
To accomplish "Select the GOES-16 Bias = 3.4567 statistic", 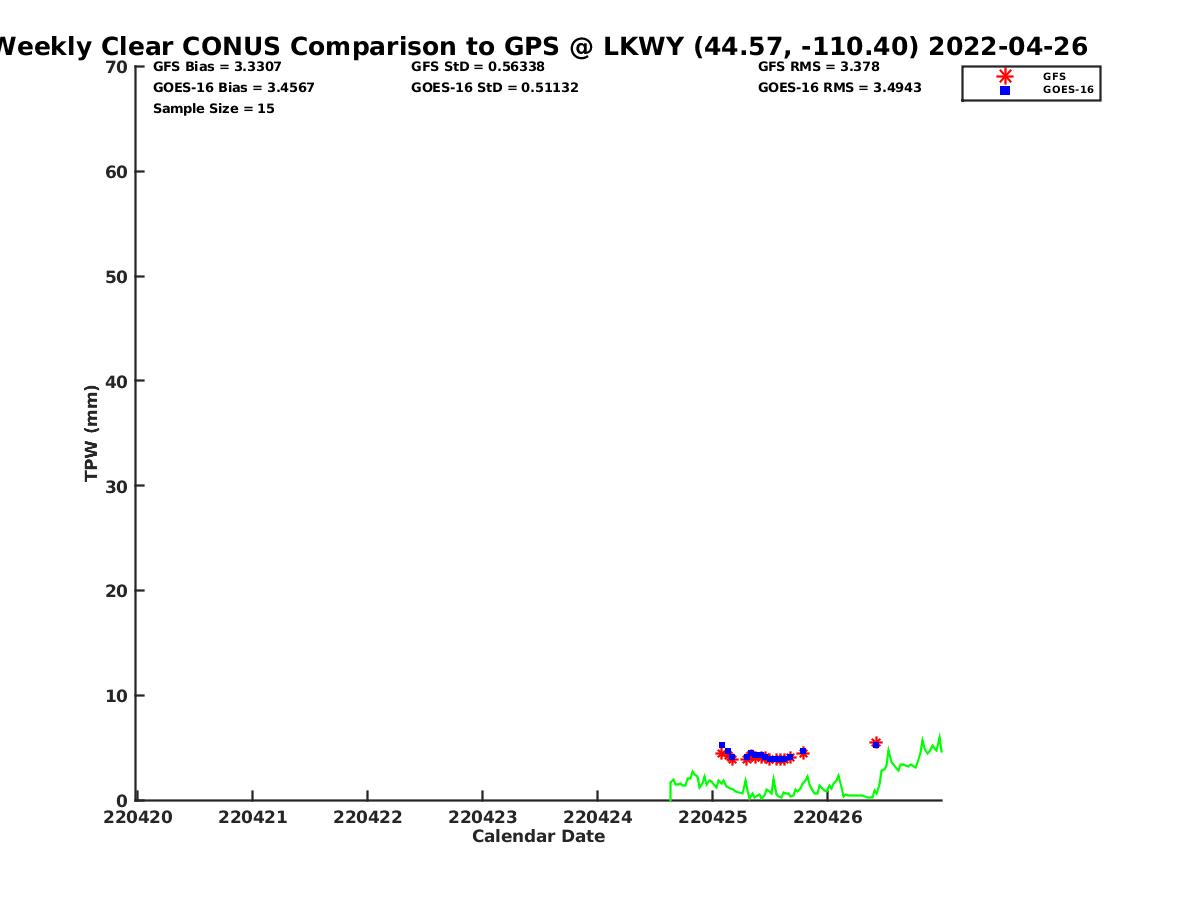I will (x=234, y=88).
